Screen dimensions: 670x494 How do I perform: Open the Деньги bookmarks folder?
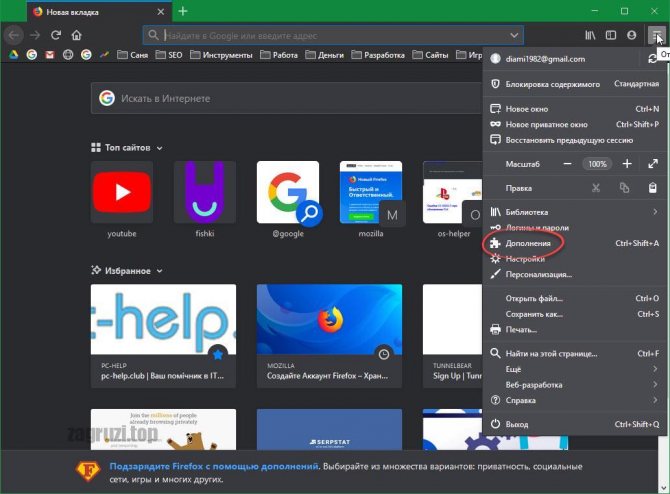(324, 55)
